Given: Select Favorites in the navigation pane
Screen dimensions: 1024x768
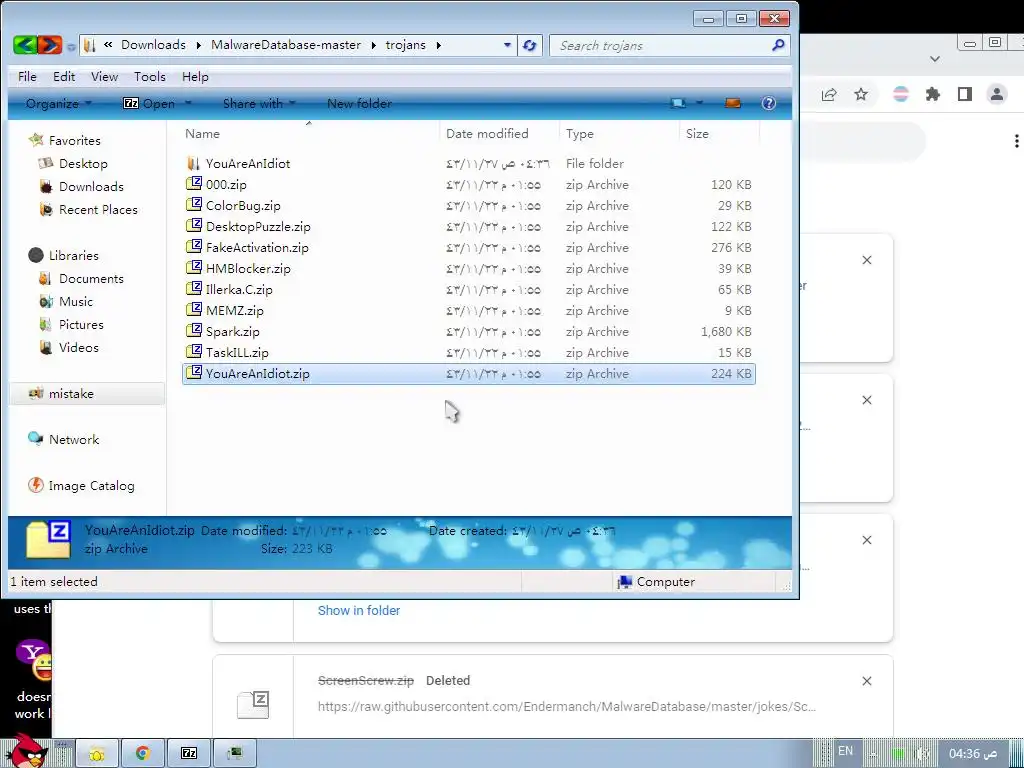Looking at the screenshot, I should (65, 140).
